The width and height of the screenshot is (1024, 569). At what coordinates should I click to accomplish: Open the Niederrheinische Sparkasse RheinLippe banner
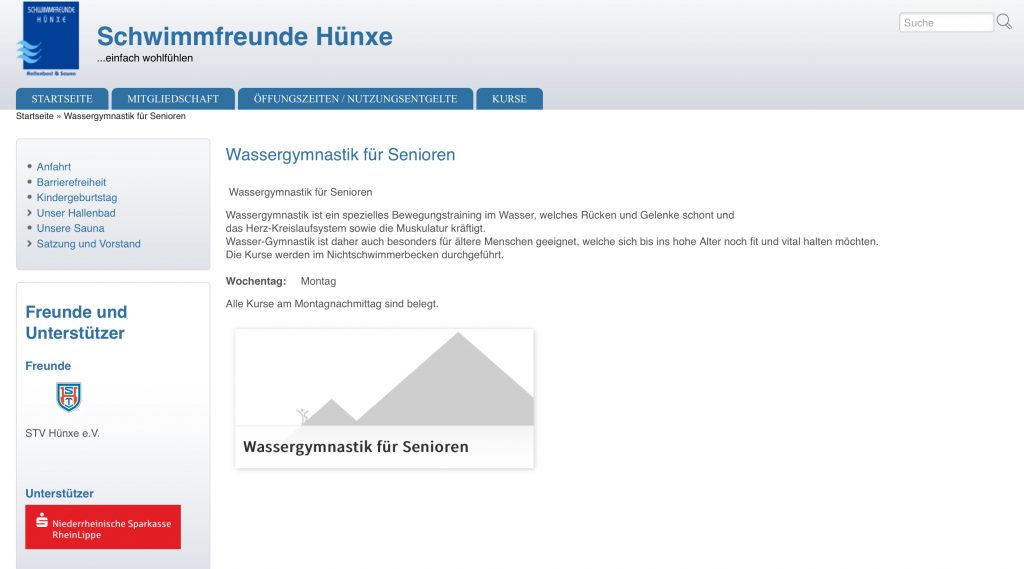point(103,527)
